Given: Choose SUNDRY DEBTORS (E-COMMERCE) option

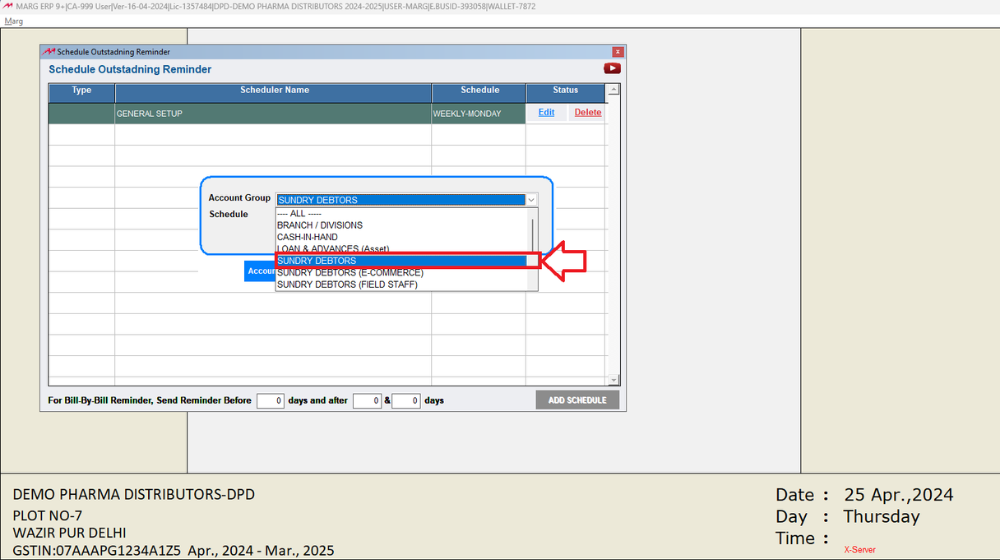Looking at the screenshot, I should click(x=350, y=273).
